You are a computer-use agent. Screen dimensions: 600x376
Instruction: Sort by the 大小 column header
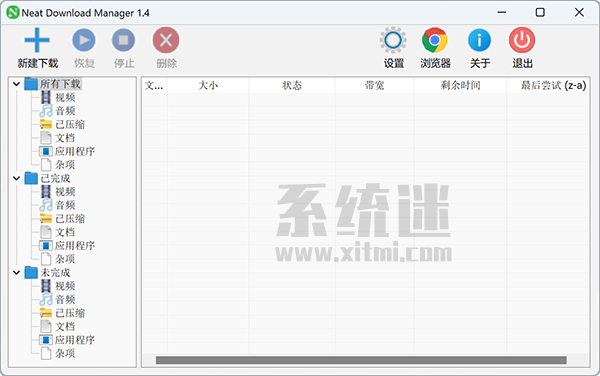(x=208, y=85)
